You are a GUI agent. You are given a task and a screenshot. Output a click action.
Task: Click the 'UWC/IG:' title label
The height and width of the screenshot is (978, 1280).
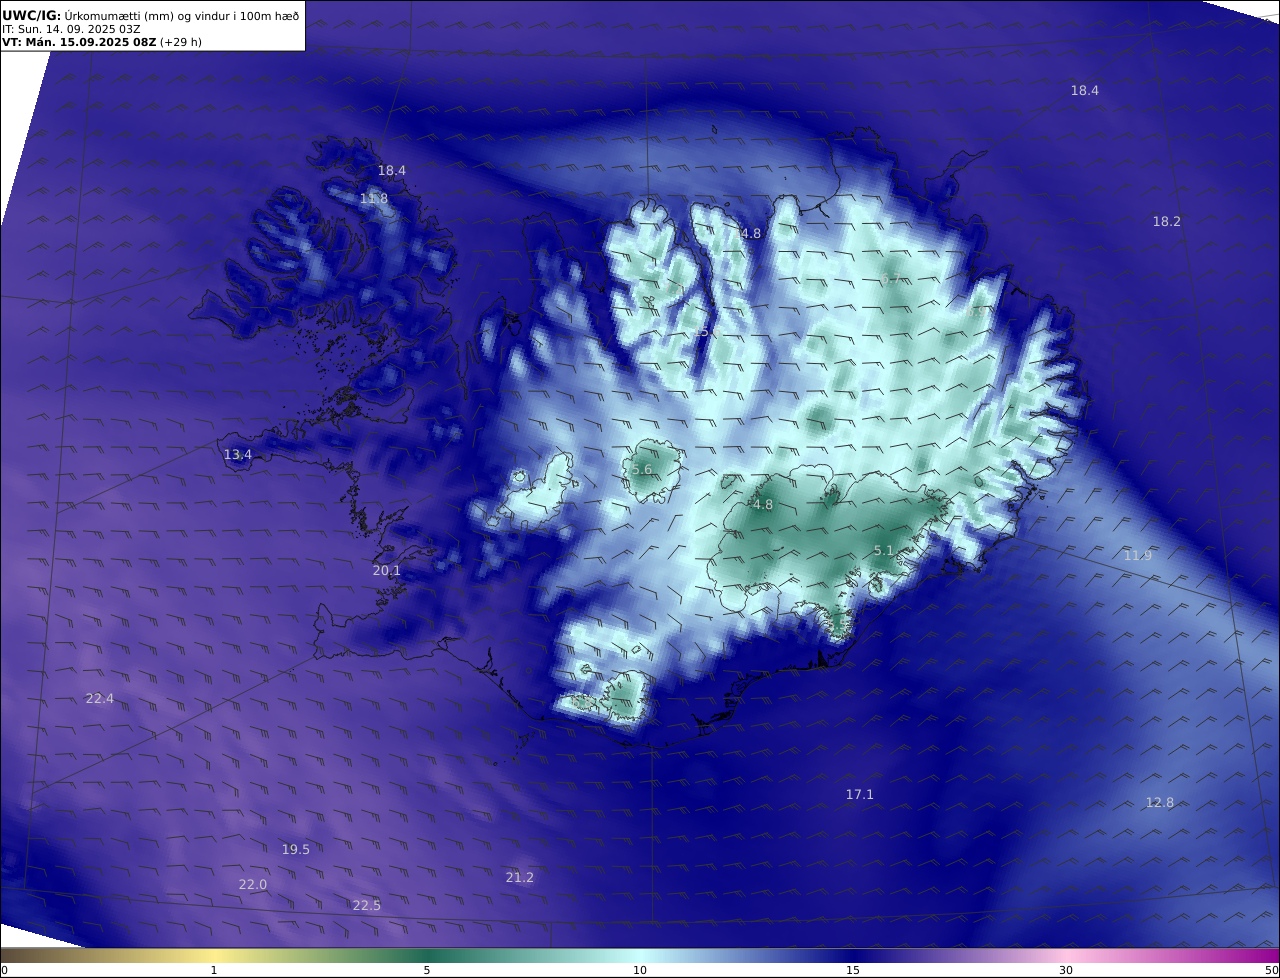click(32, 15)
